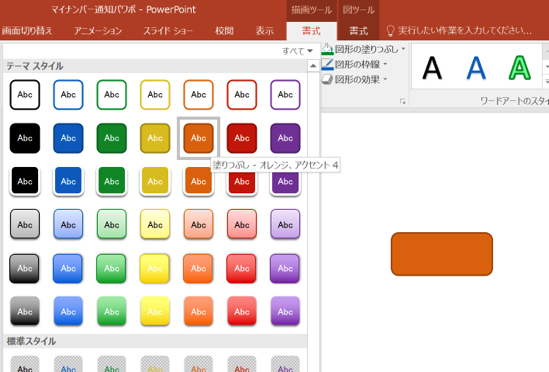Select black gradient moderate effect style, fifth row
The width and height of the screenshot is (549, 372).
click(25, 268)
